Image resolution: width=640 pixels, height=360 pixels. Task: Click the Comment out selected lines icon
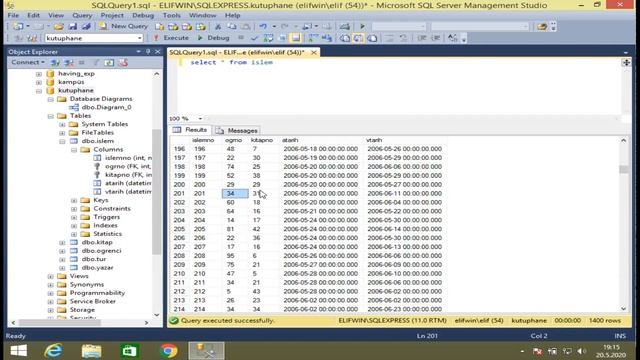389,38
